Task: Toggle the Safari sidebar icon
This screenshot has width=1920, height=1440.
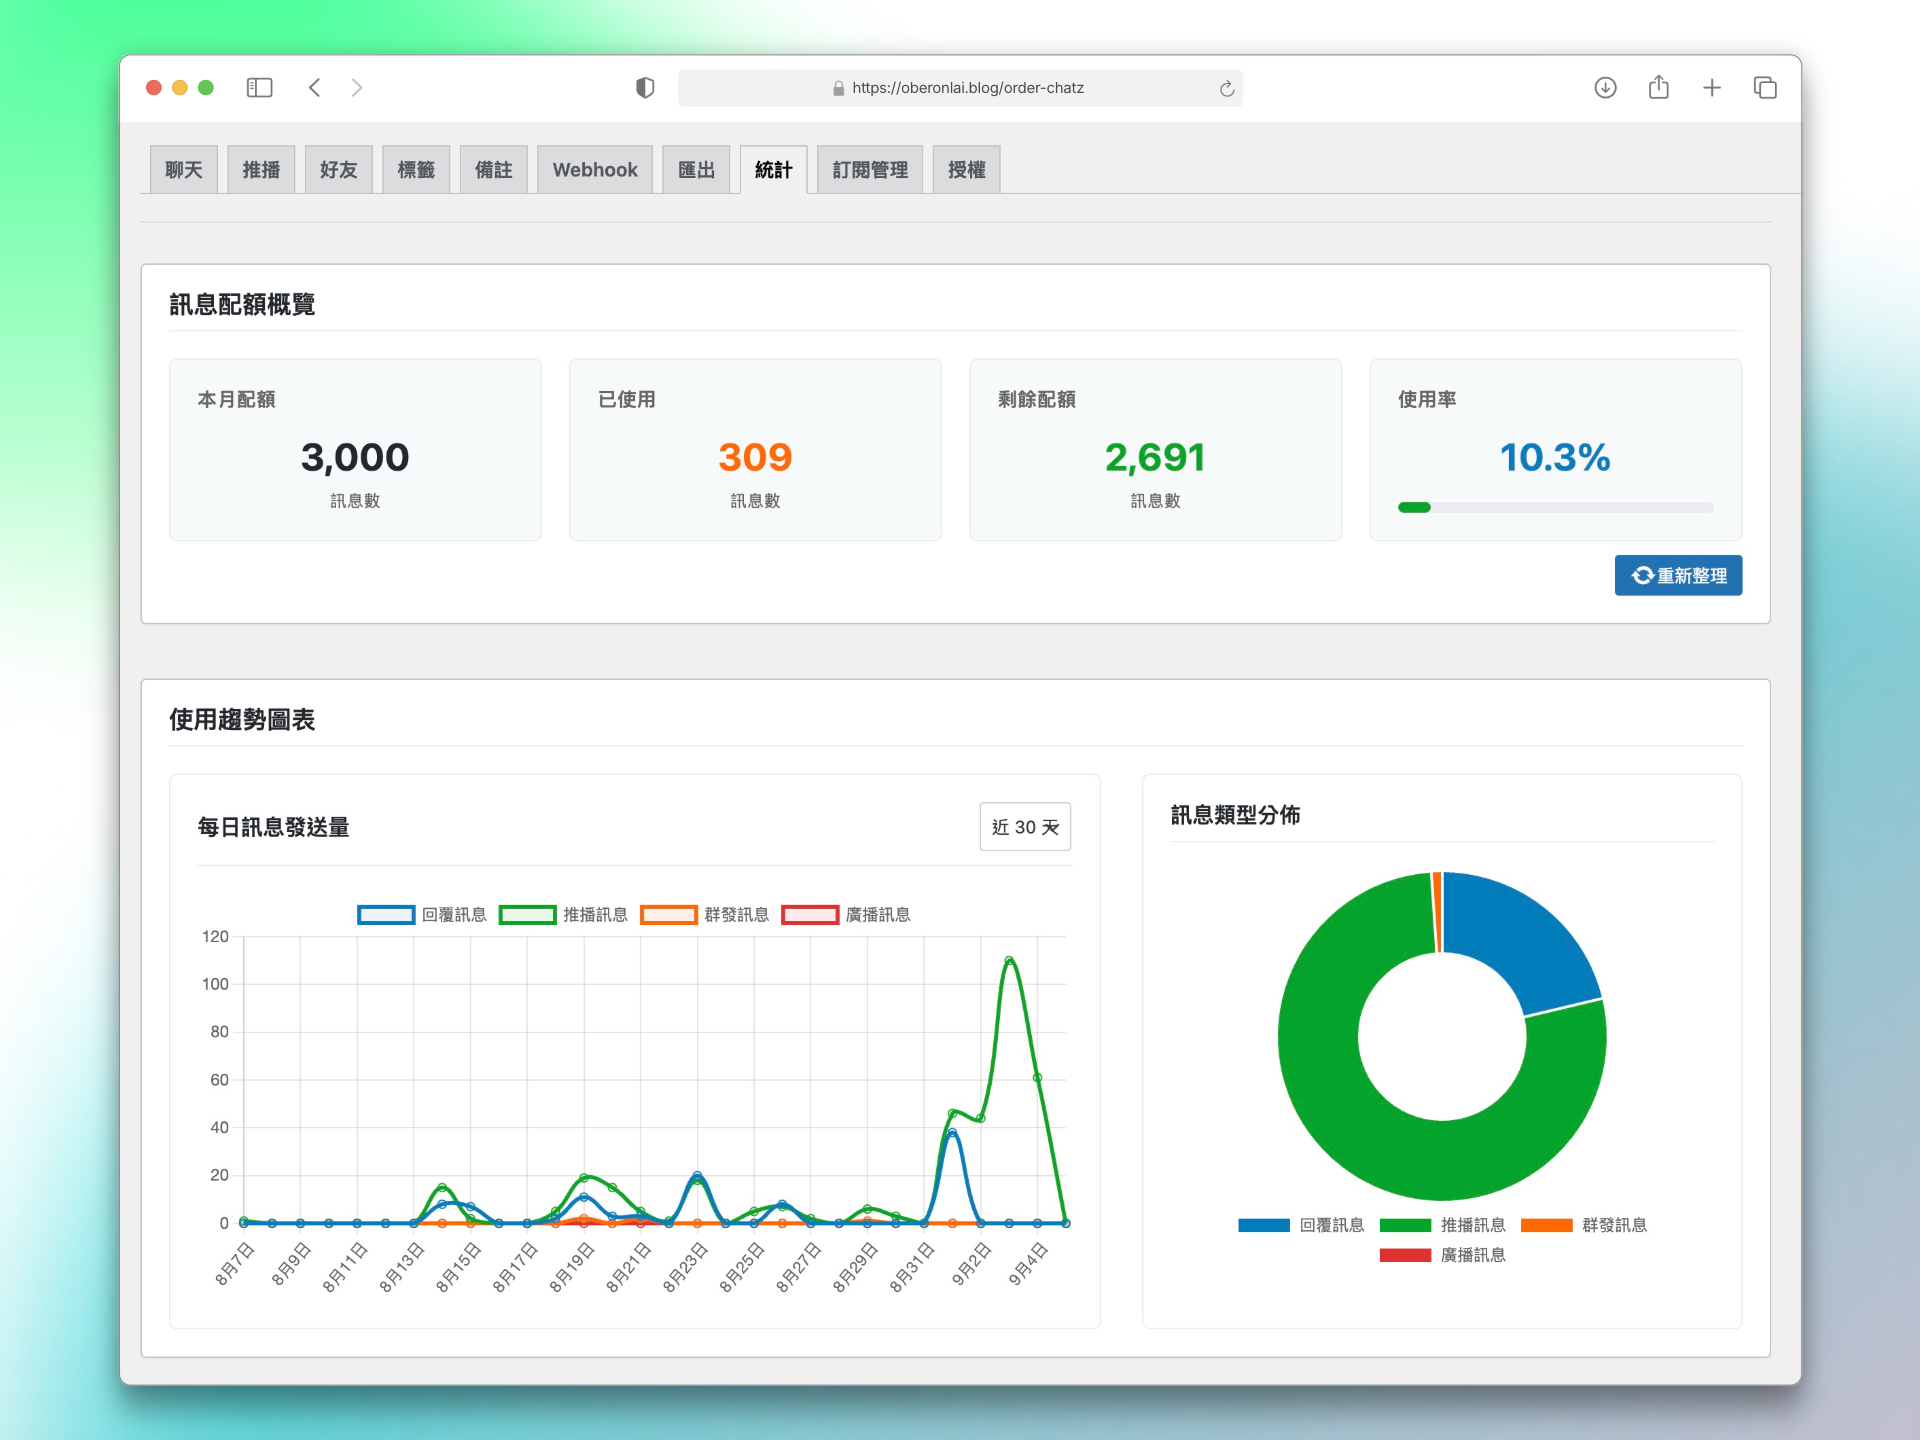Action: pyautogui.click(x=259, y=88)
